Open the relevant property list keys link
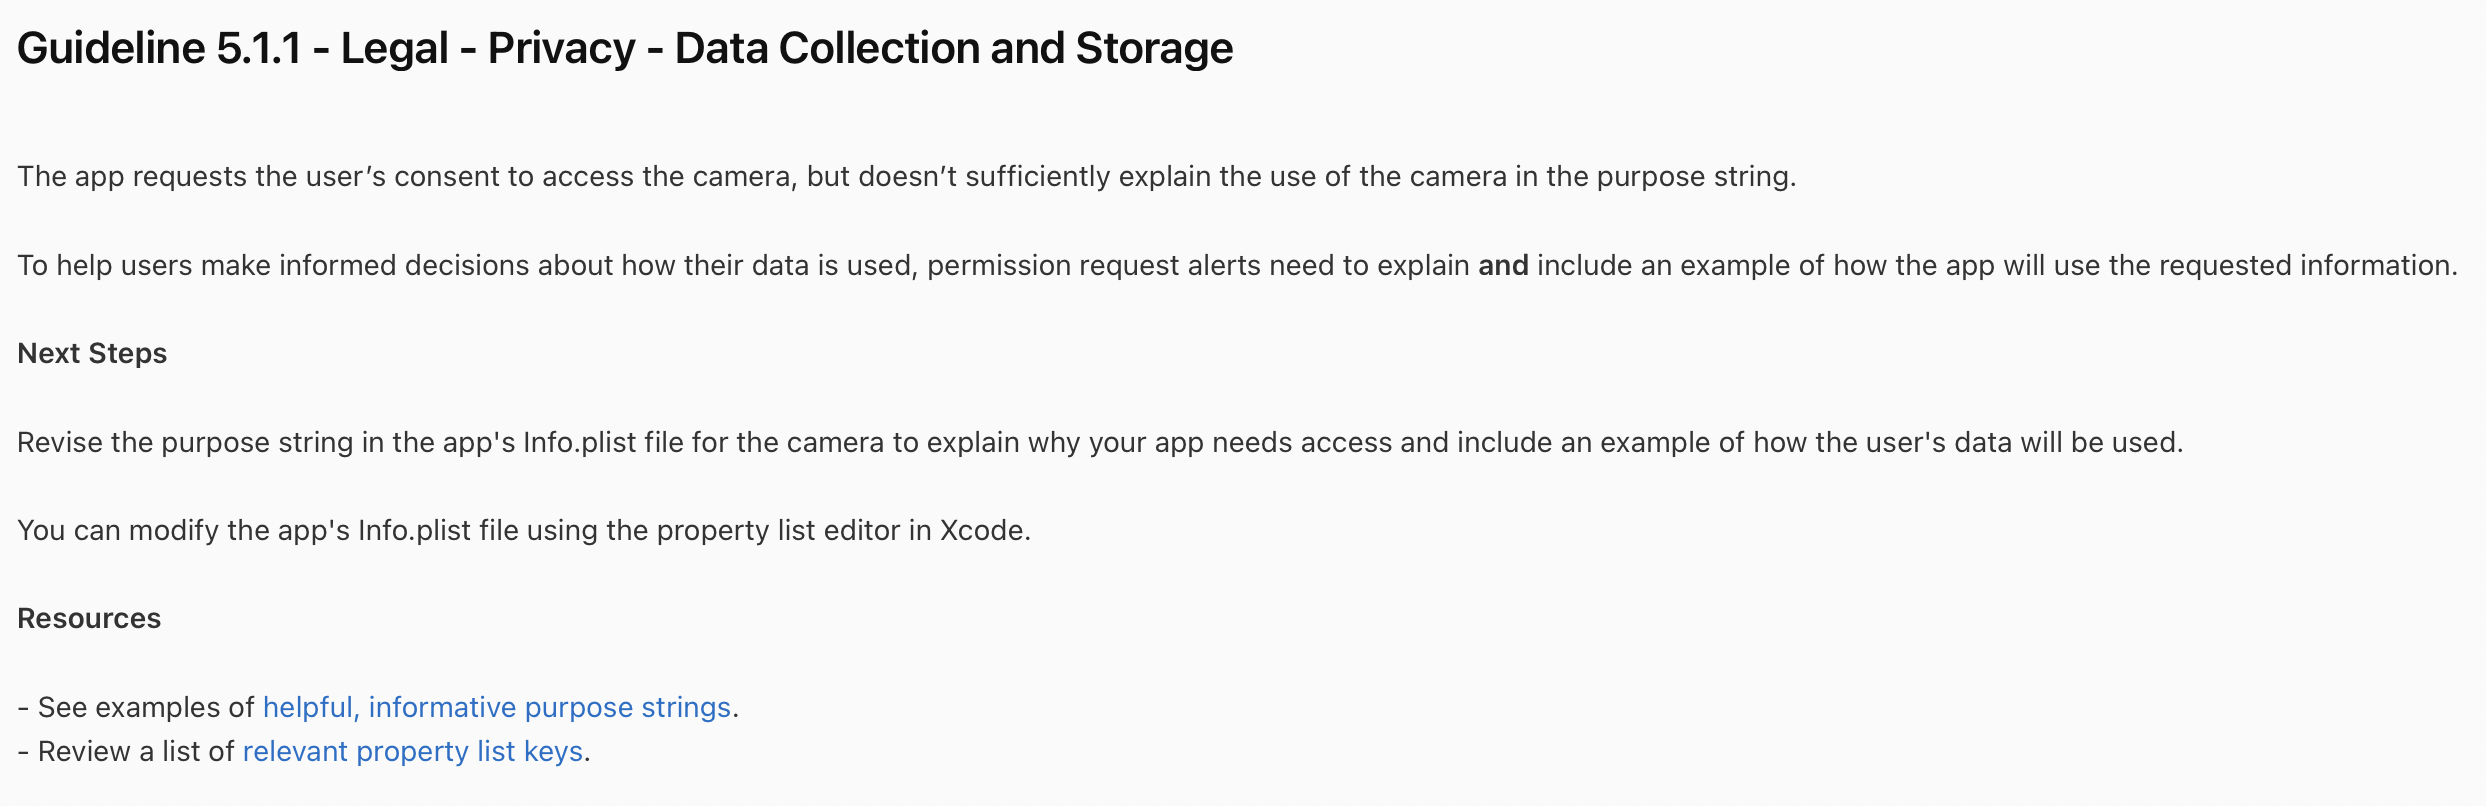This screenshot has width=2486, height=806. click(x=413, y=751)
